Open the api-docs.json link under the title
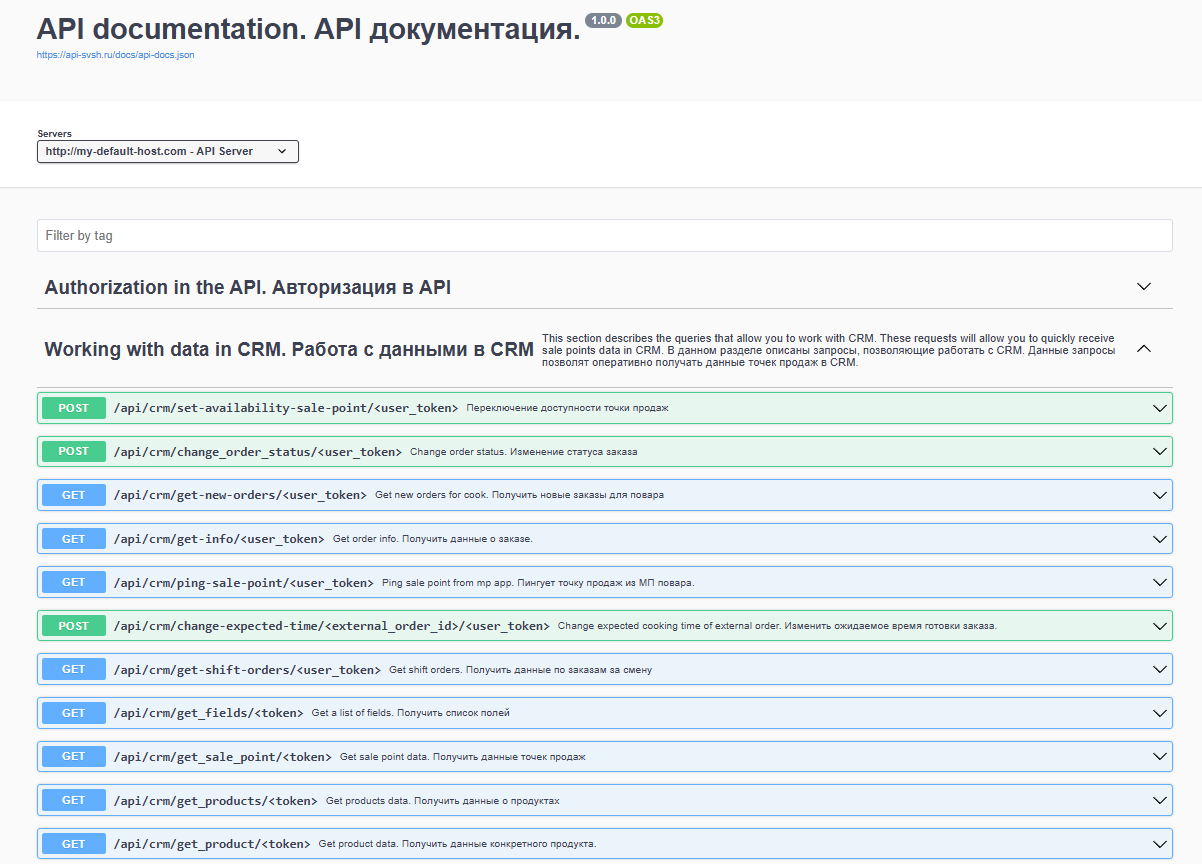The height and width of the screenshot is (864, 1202). pyautogui.click(x=116, y=55)
